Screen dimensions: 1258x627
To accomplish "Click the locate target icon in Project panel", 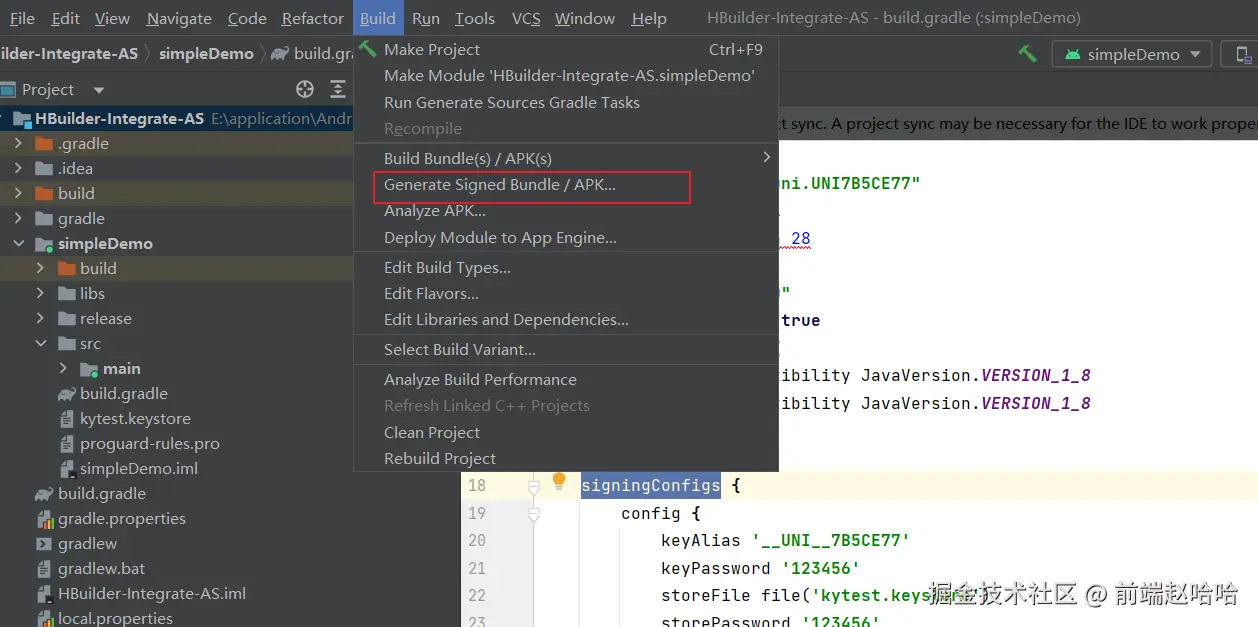I will tap(305, 89).
